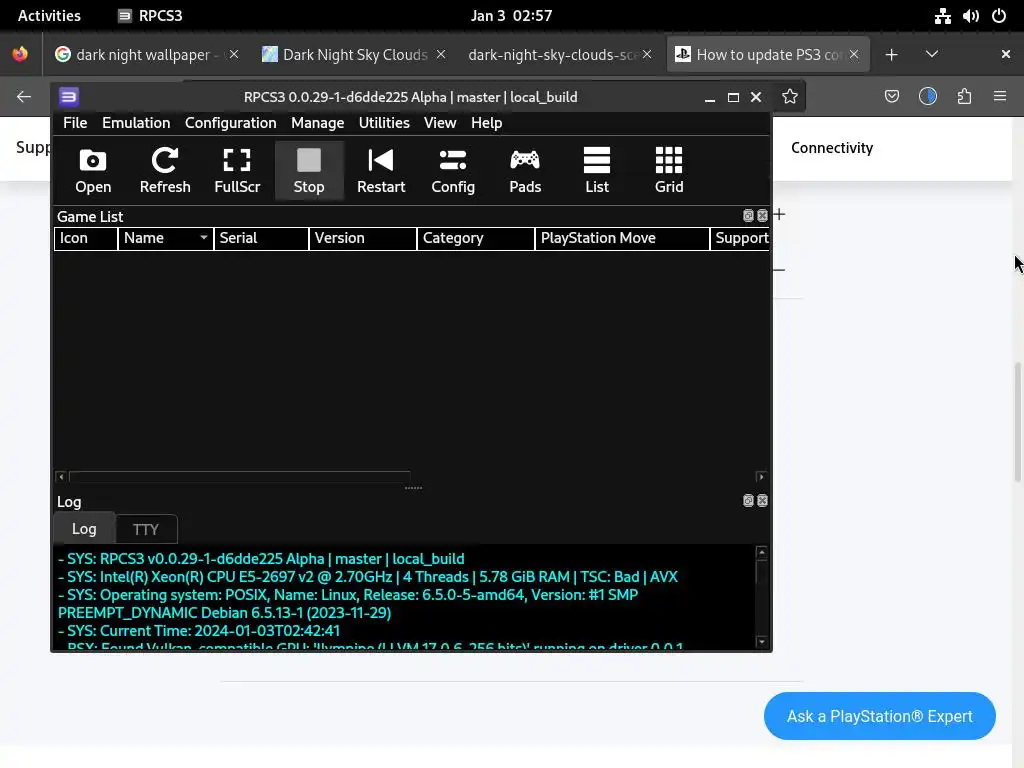Select the Log tab
This screenshot has height=768, width=1024.
pyautogui.click(x=84, y=528)
